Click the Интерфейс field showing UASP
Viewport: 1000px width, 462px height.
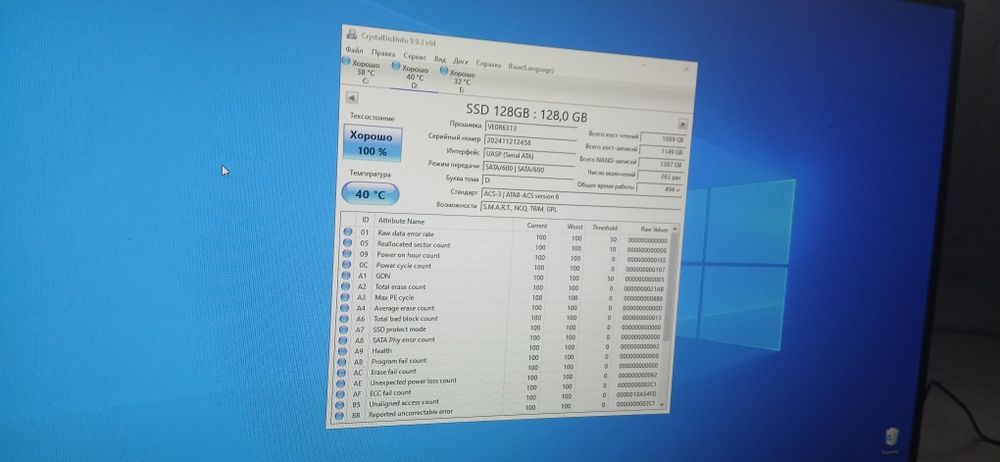[x=529, y=155]
